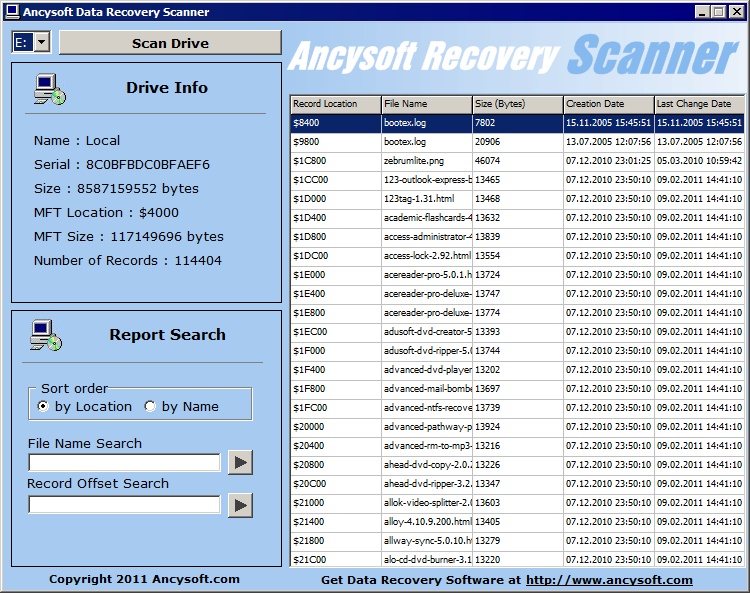The image size is (750, 593).
Task: Sort by the Record Location column header
Action: [335, 104]
